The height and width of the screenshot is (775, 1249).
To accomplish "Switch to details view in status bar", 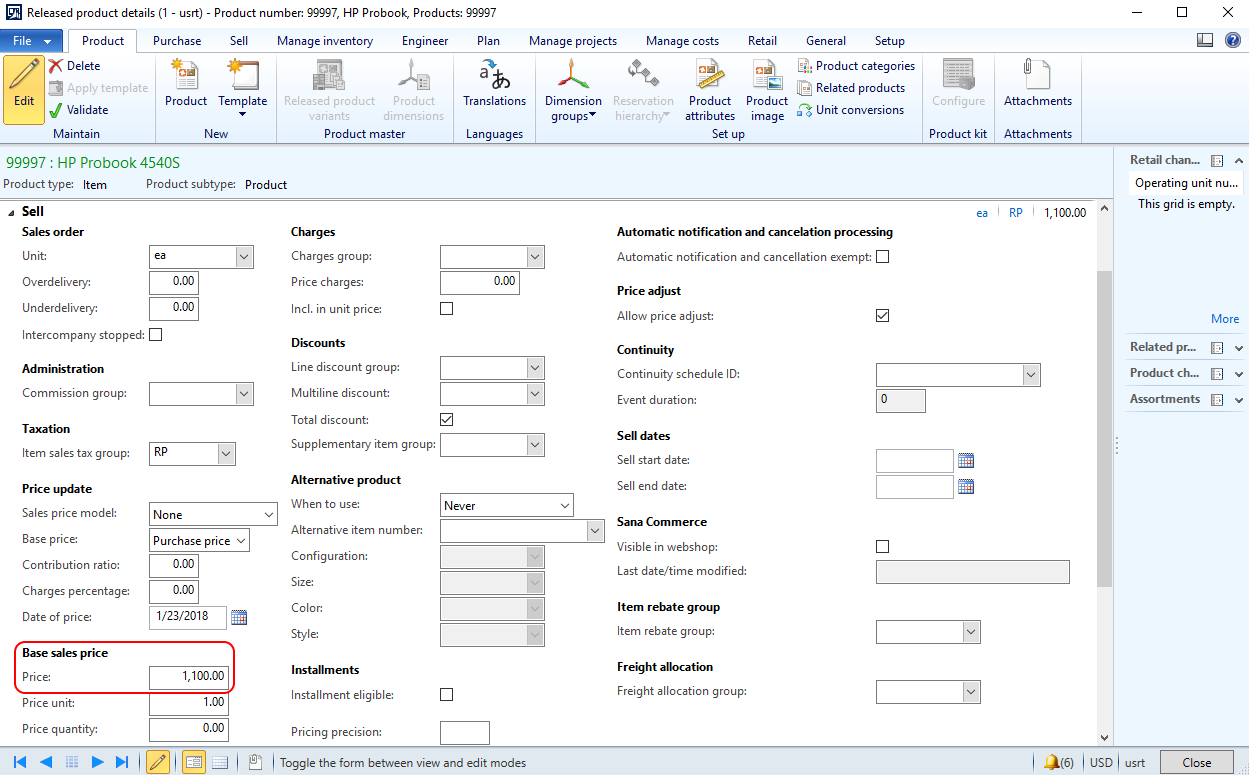I will point(194,762).
